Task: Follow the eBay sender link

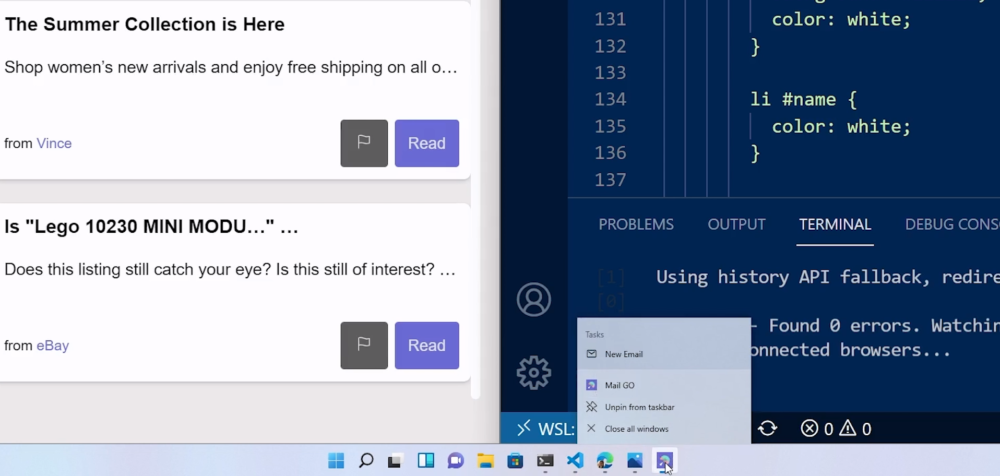Action: click(52, 345)
